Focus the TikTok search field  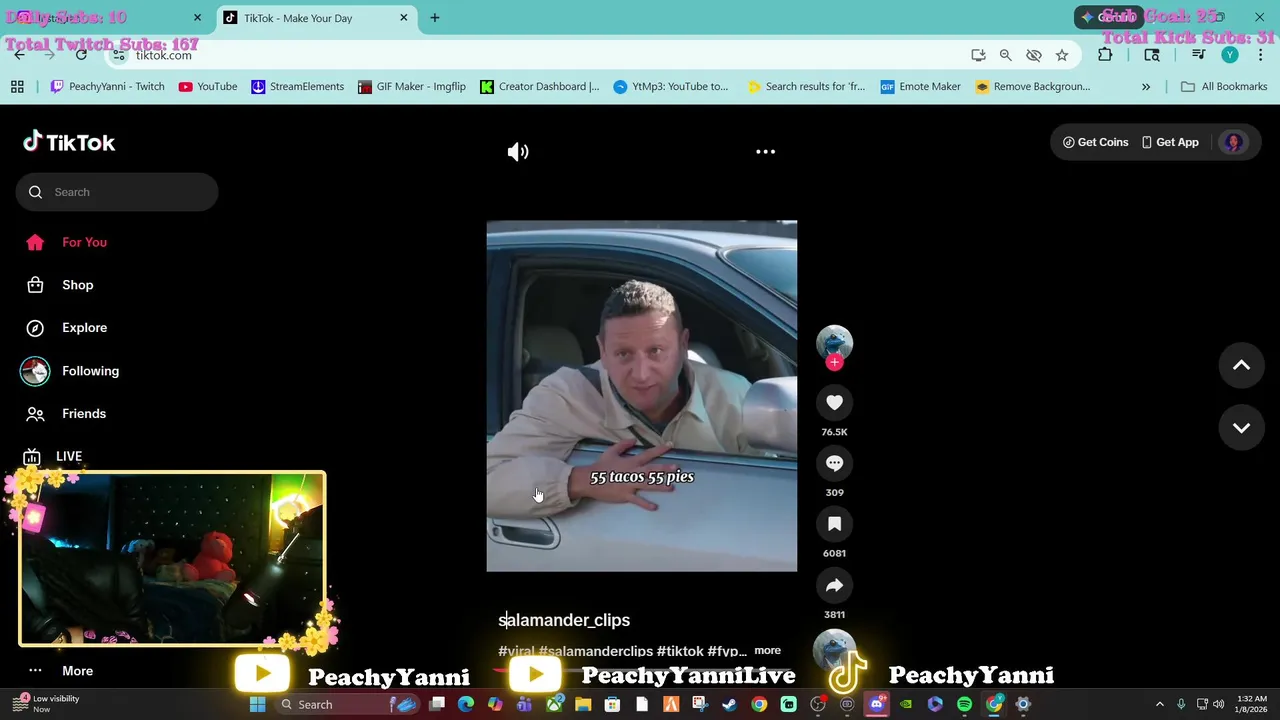pyautogui.click(x=117, y=192)
